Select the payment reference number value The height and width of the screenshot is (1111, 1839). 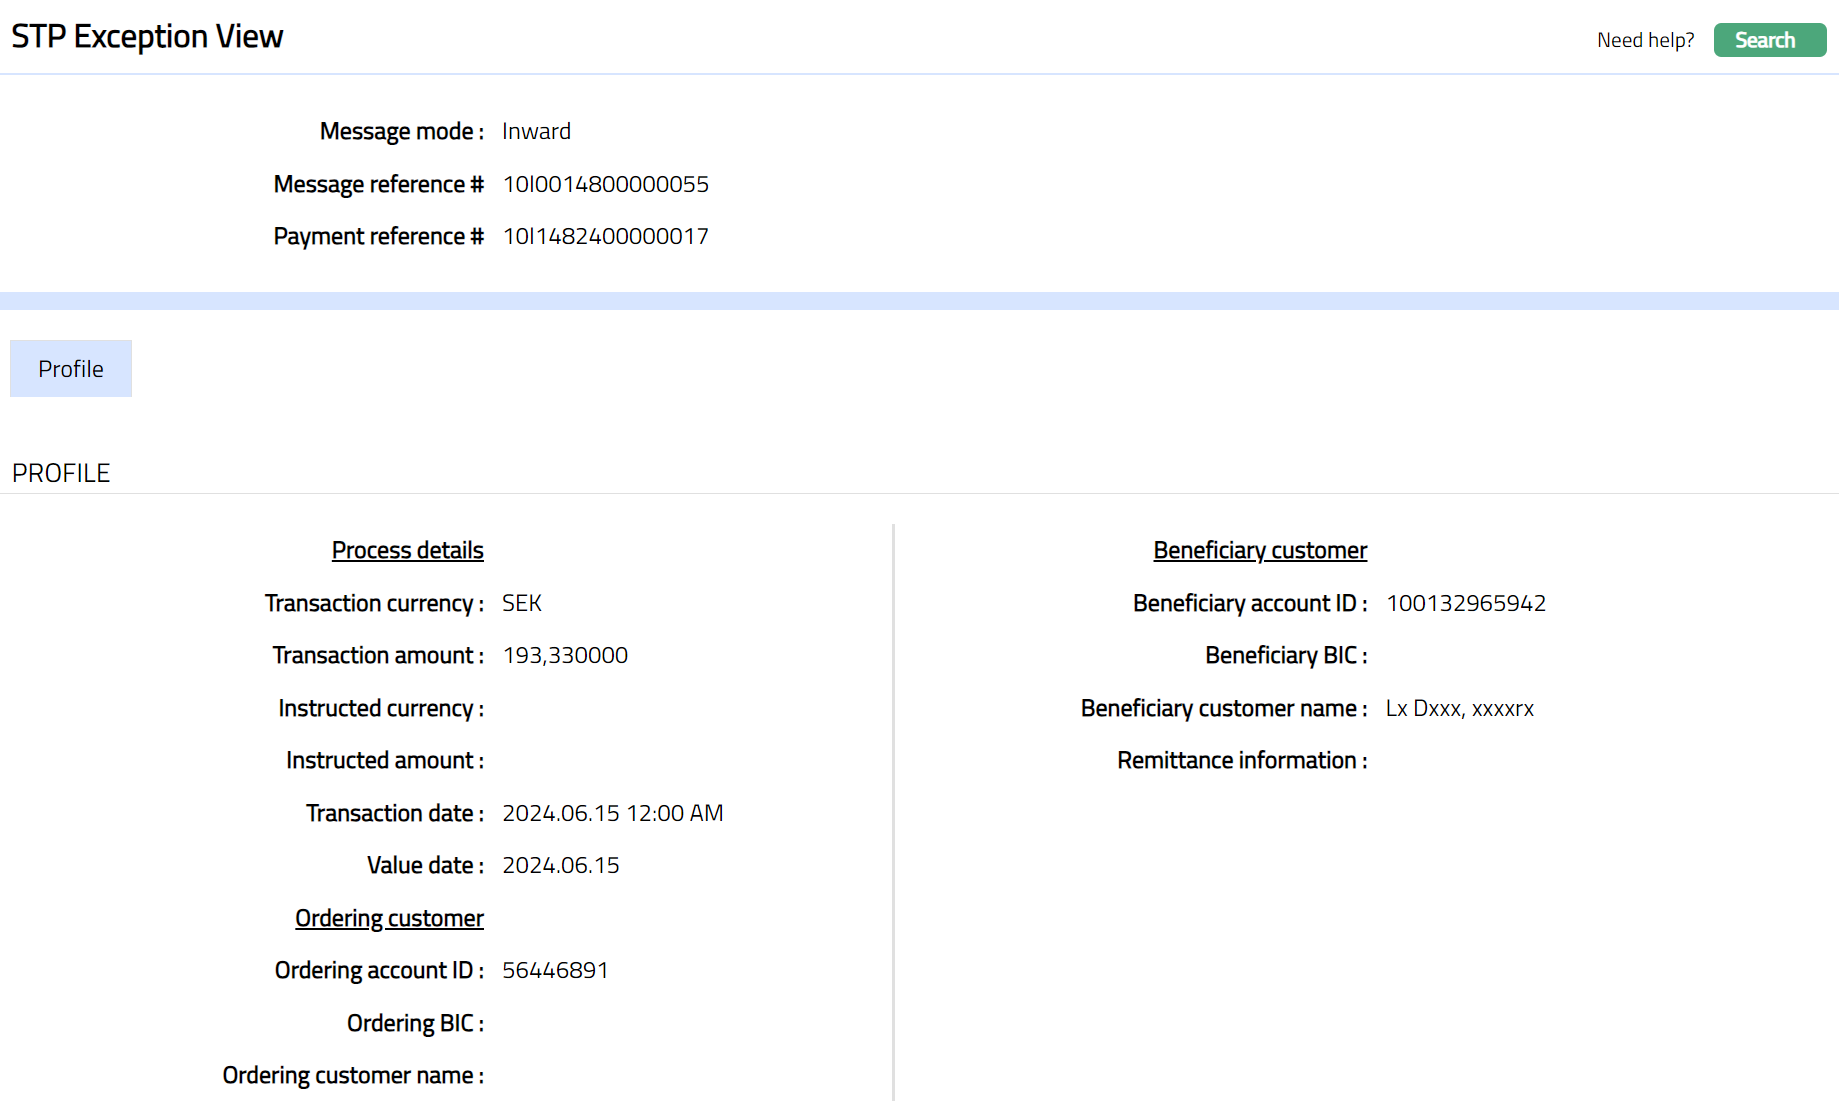coord(605,237)
